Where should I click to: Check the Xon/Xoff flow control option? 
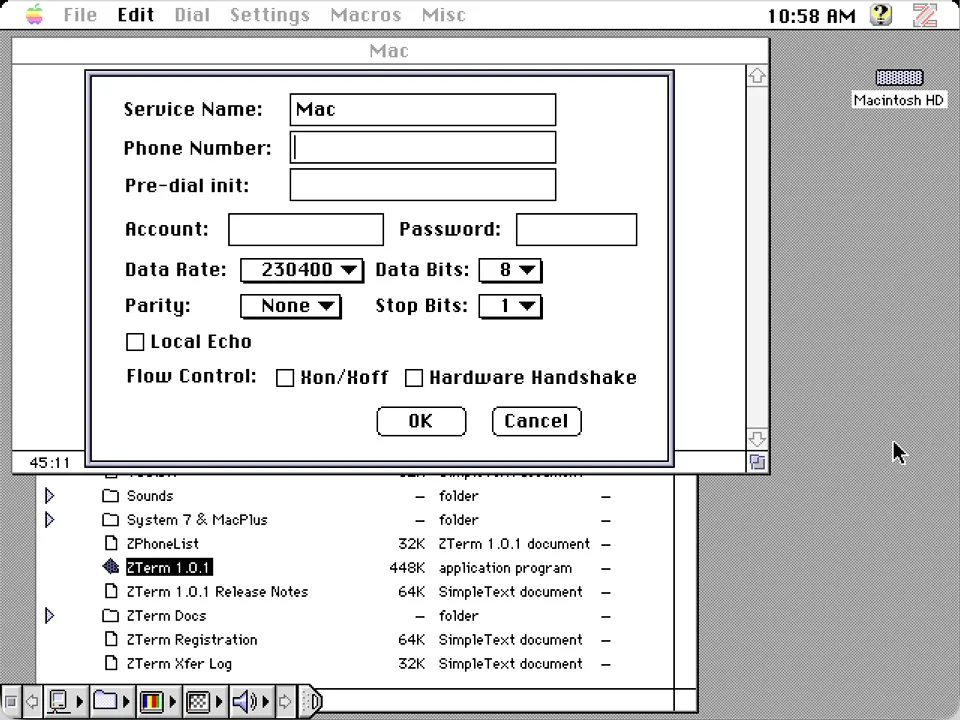pyautogui.click(x=285, y=377)
